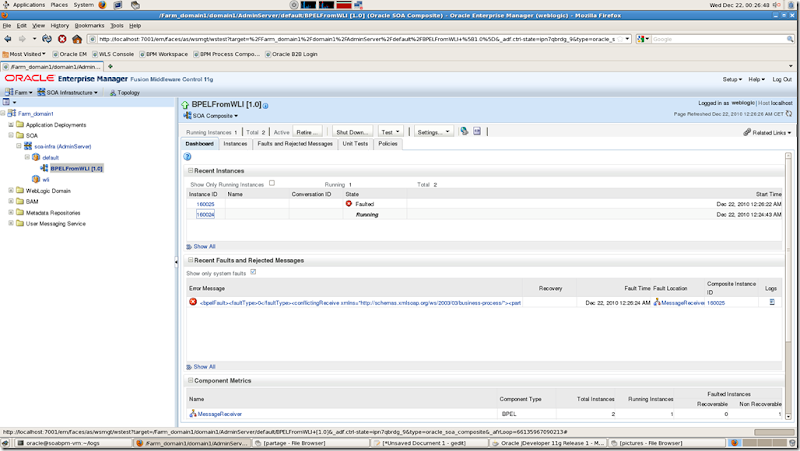The width and height of the screenshot is (800, 451).
Task: Open the SOA Infrastructure dropdown
Action: [x=68, y=92]
